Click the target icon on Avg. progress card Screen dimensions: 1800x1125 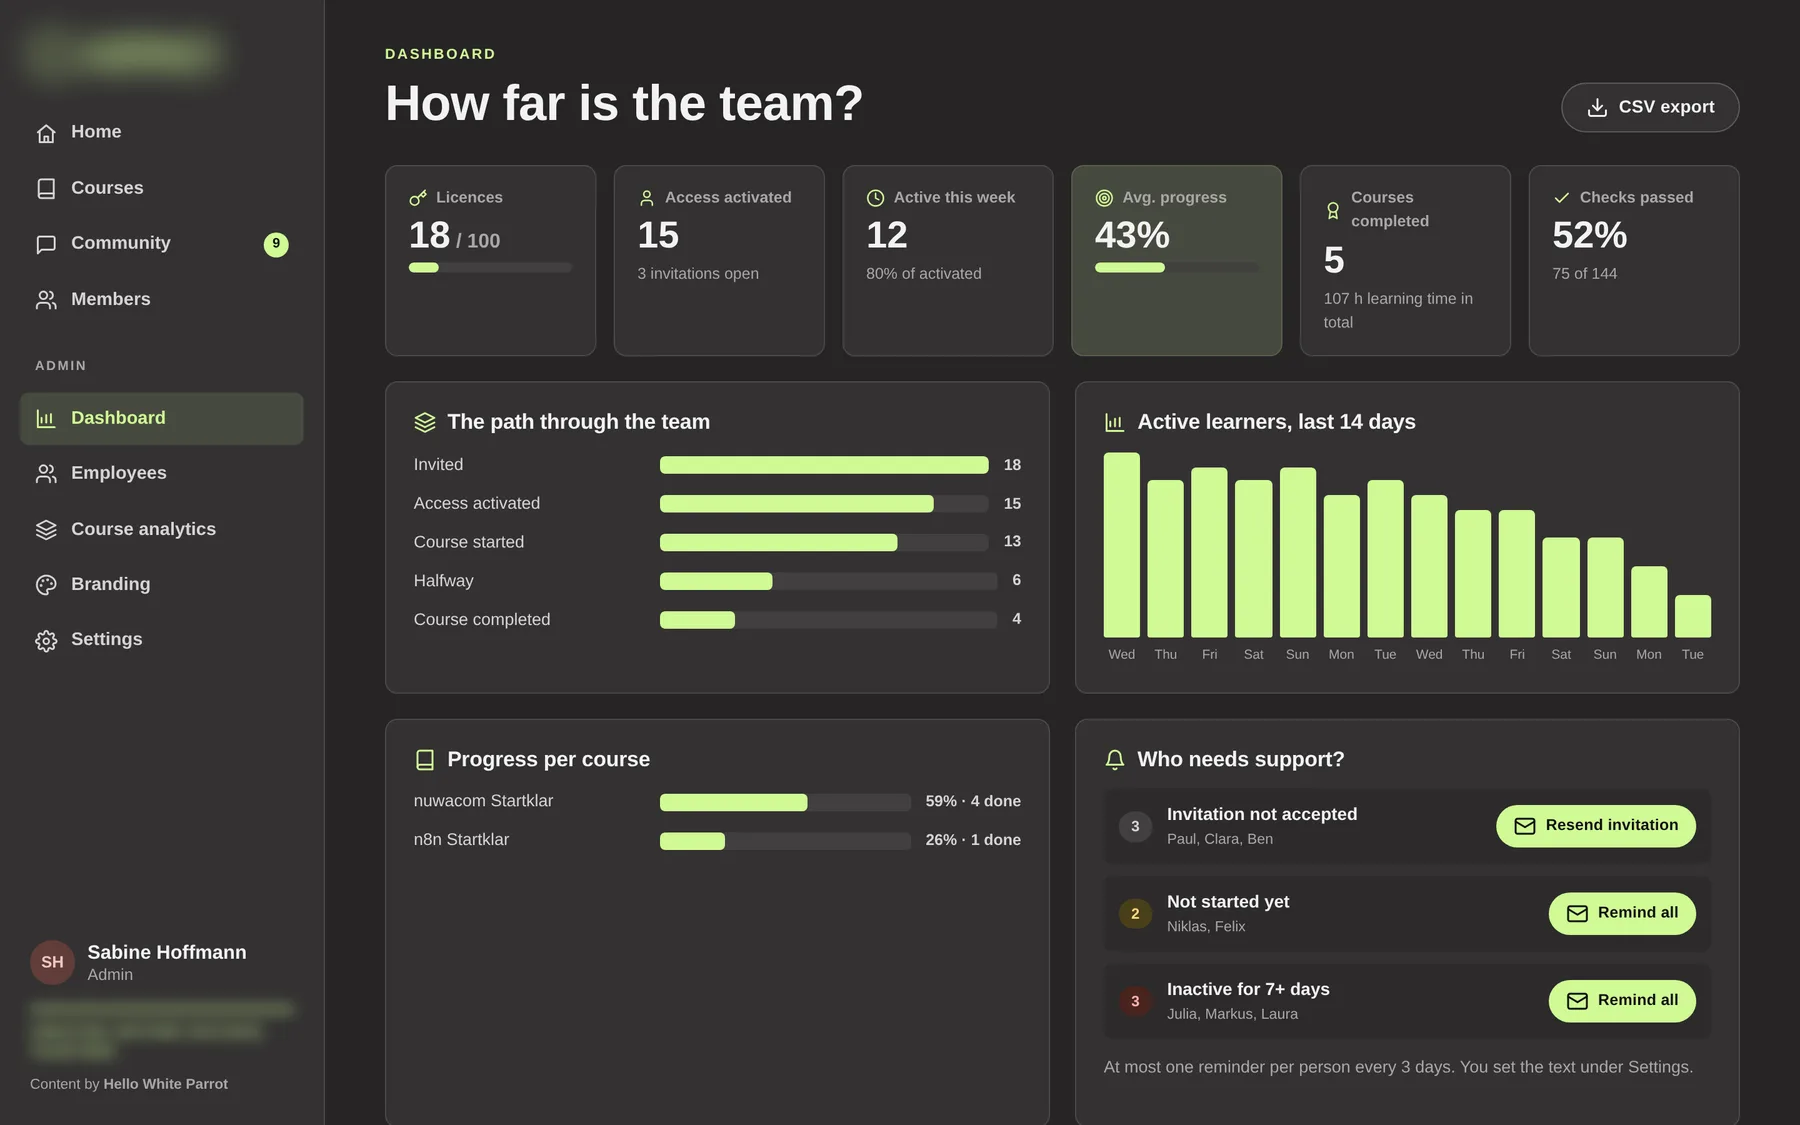(1104, 198)
